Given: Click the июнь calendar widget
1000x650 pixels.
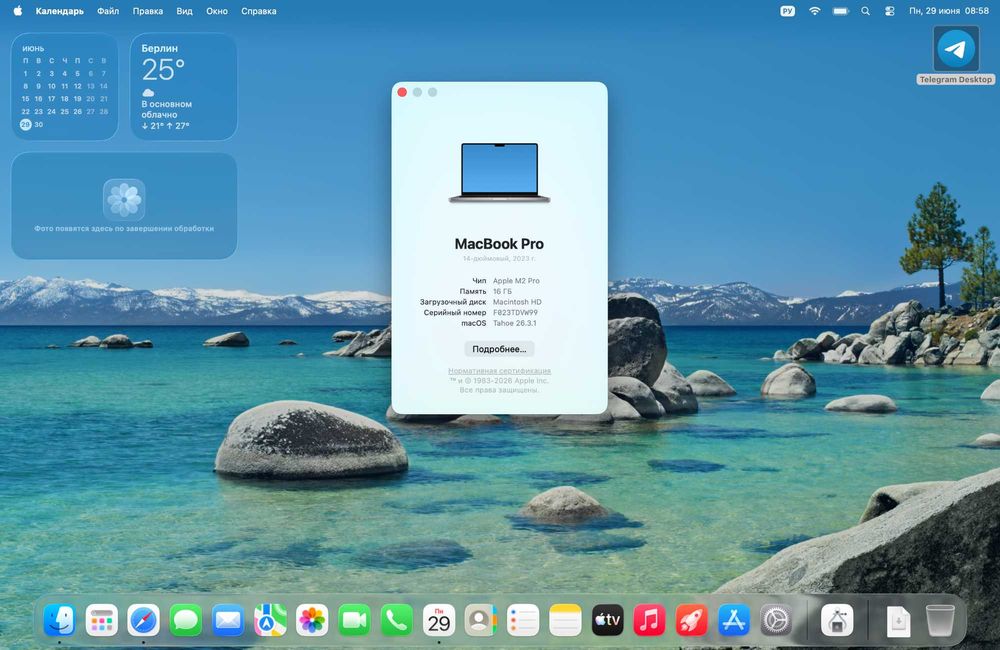Looking at the screenshot, I should (64, 87).
